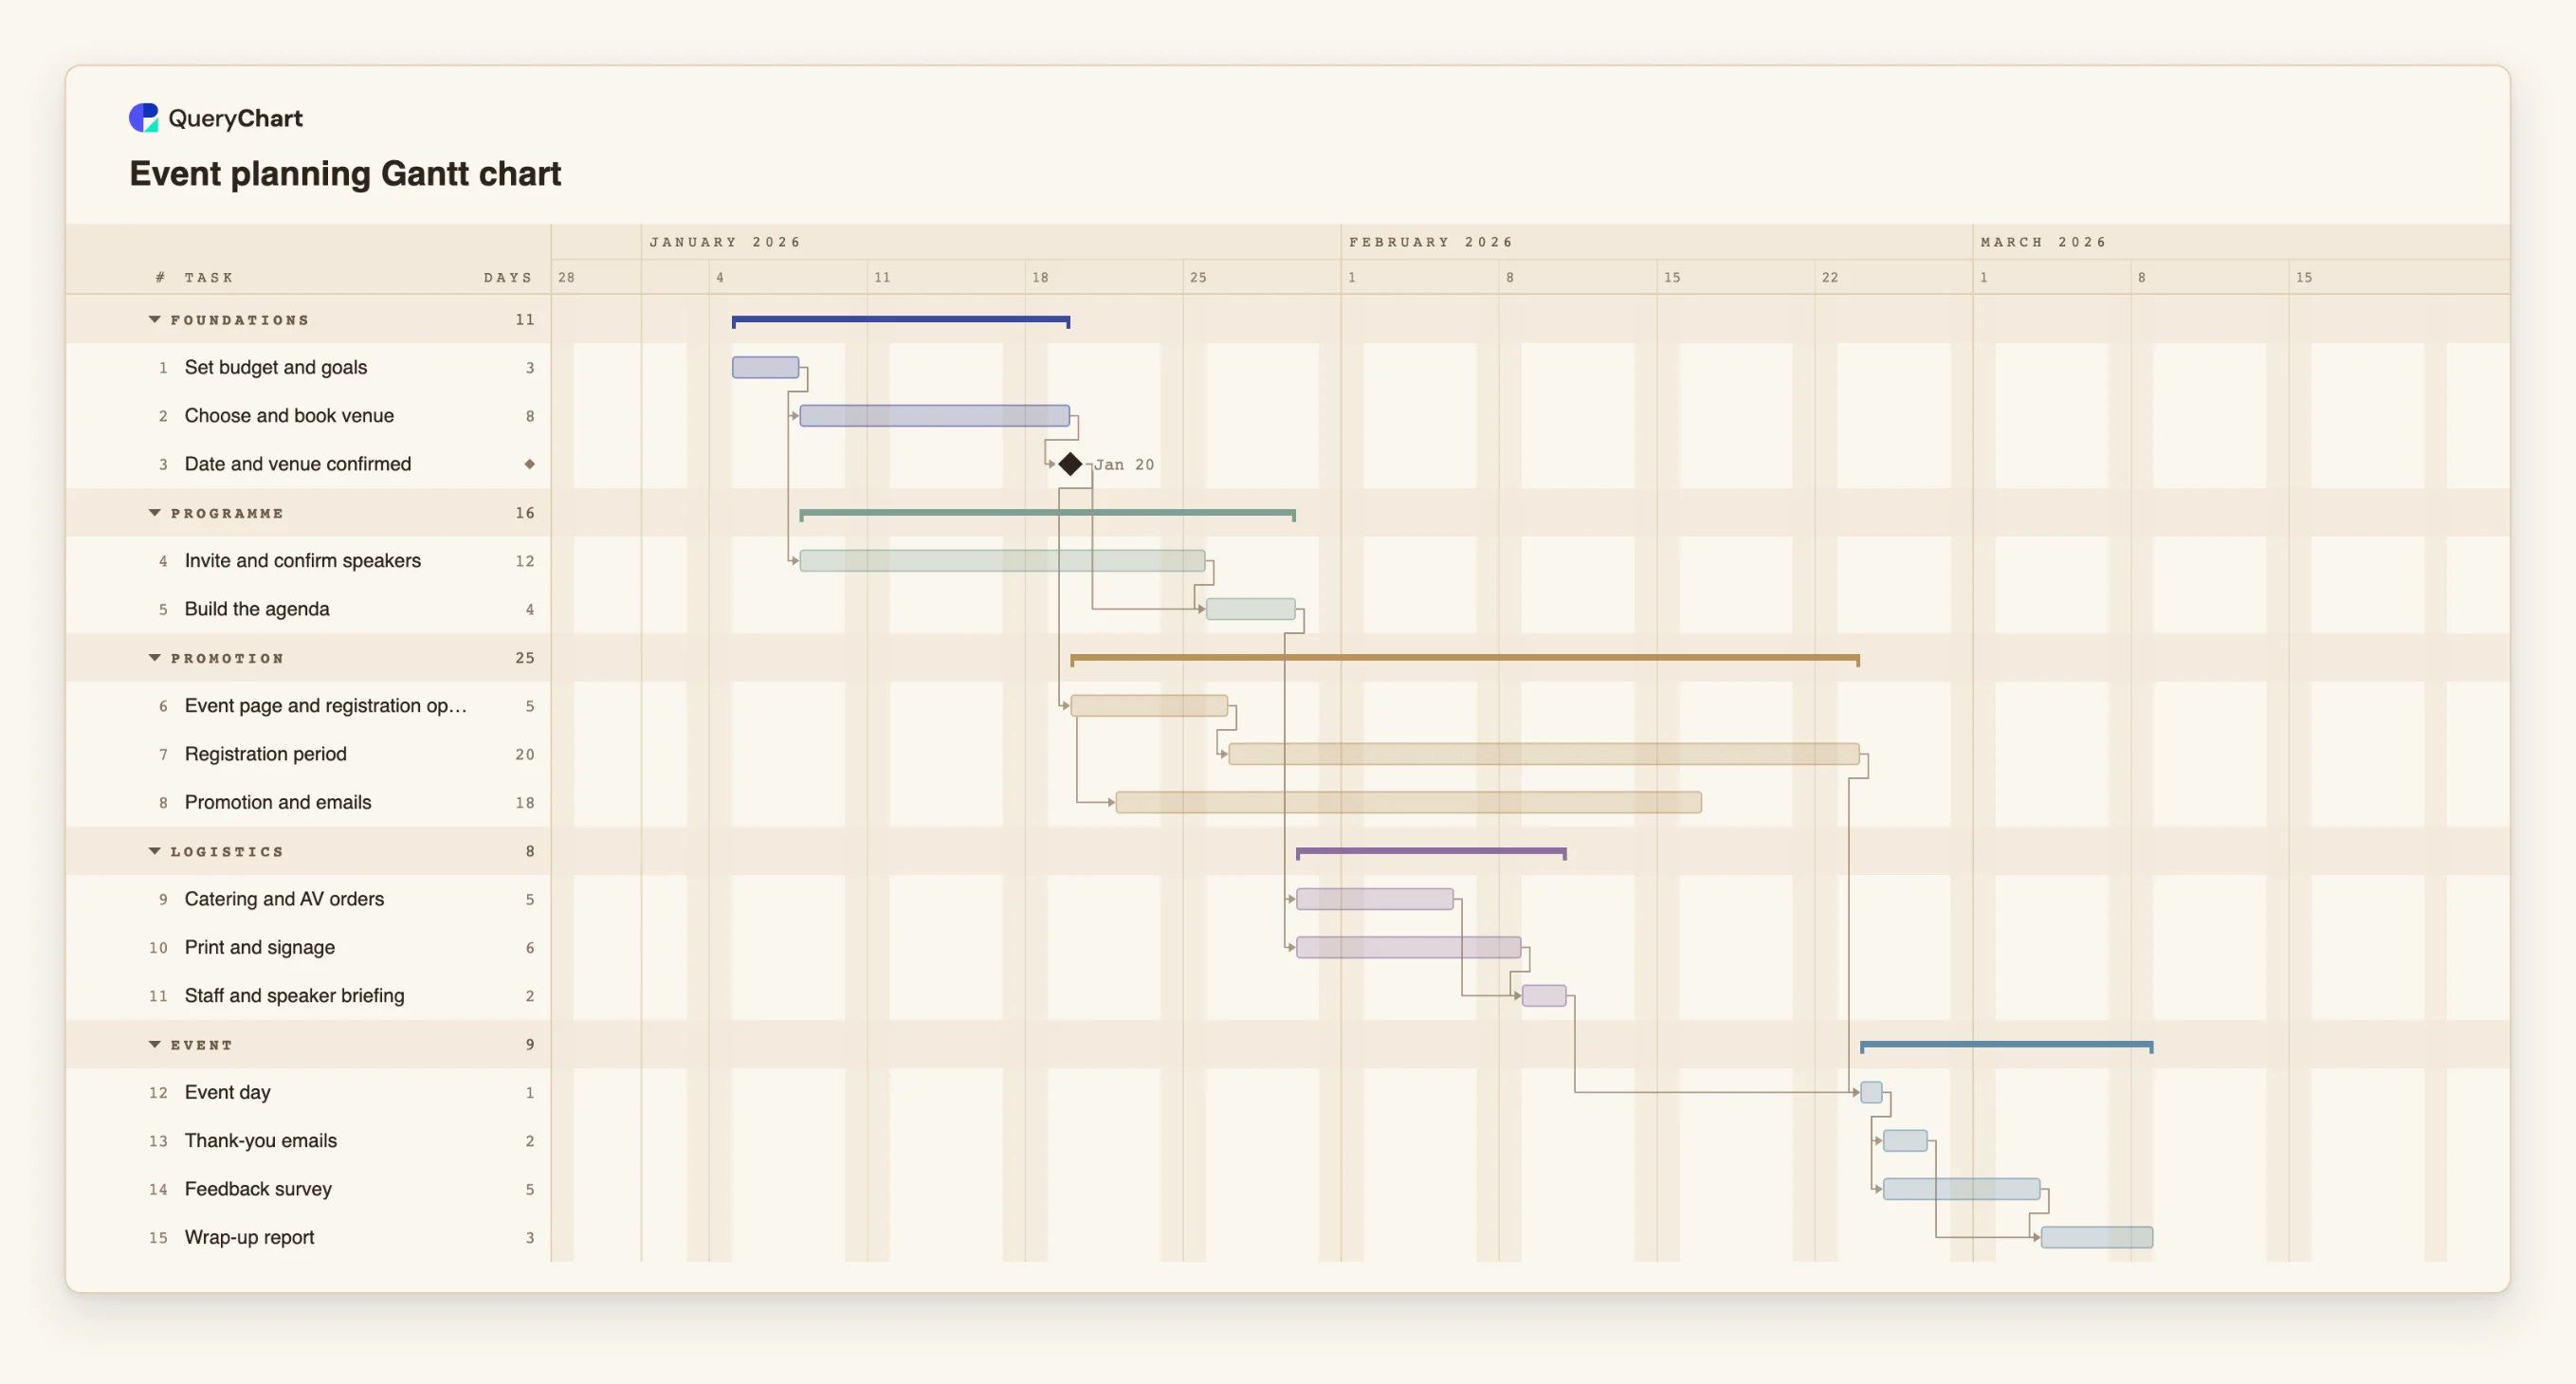
Task: Select the Catering and AV orders bar
Action: tap(1375, 899)
